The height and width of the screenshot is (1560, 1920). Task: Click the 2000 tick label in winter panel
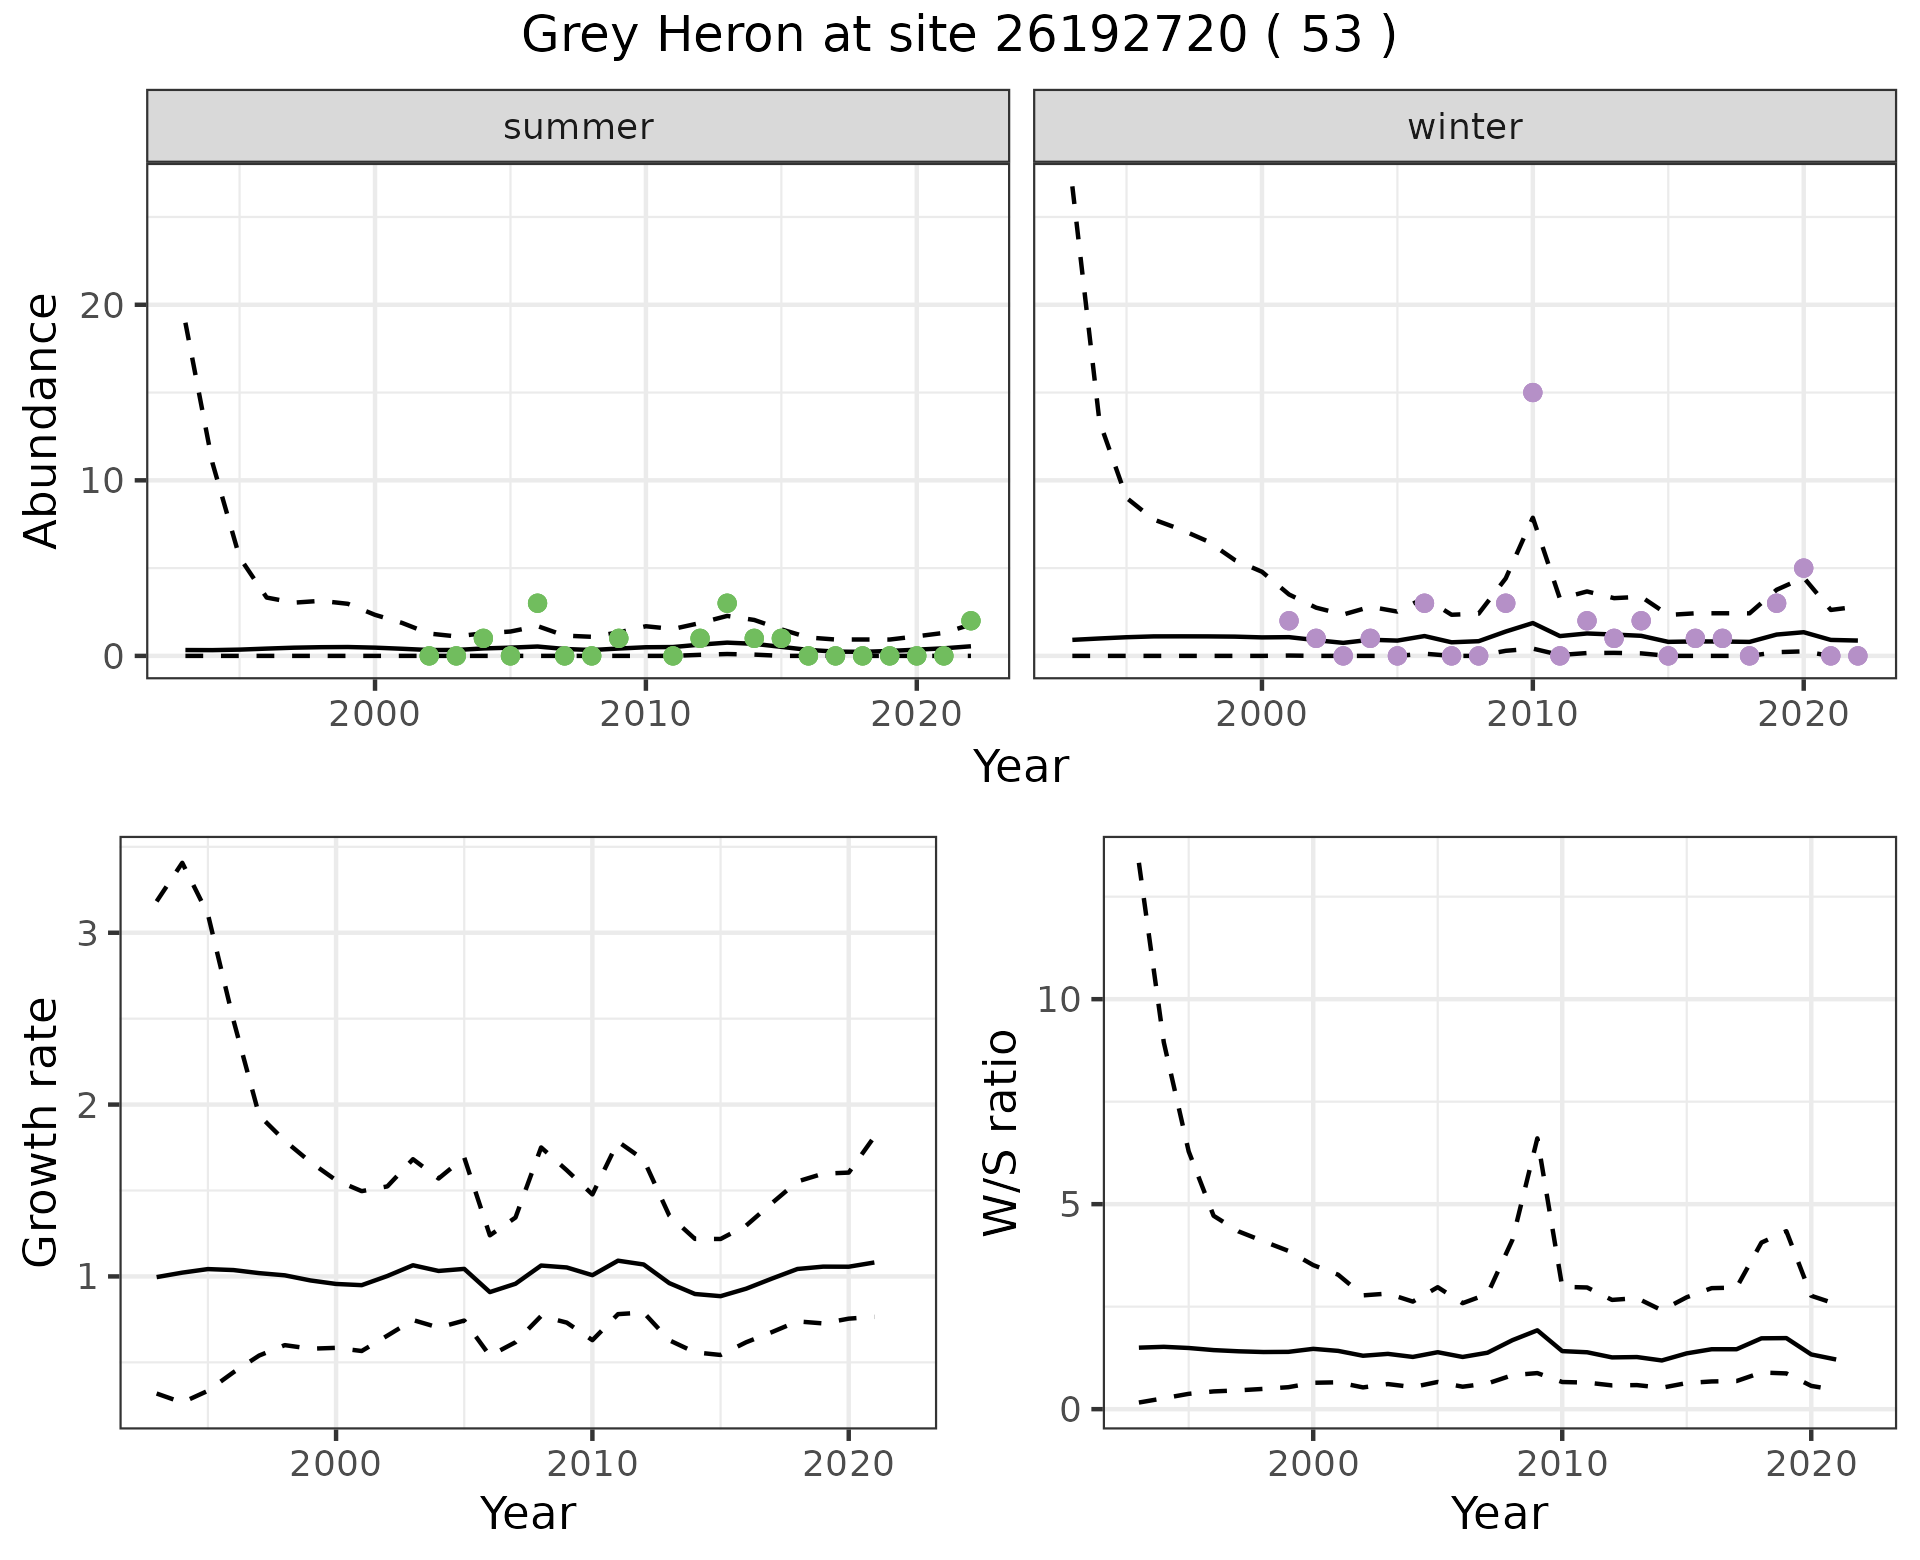[x=1261, y=714]
